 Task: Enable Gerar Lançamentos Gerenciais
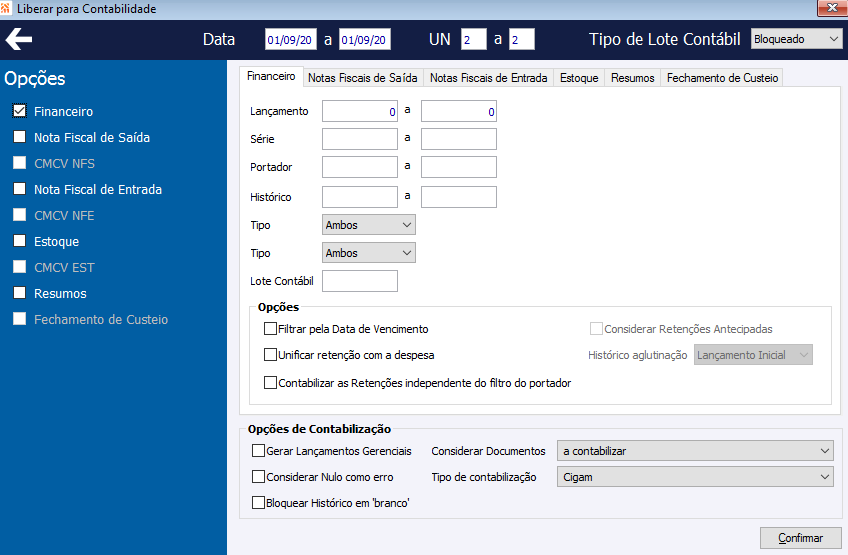(x=258, y=451)
